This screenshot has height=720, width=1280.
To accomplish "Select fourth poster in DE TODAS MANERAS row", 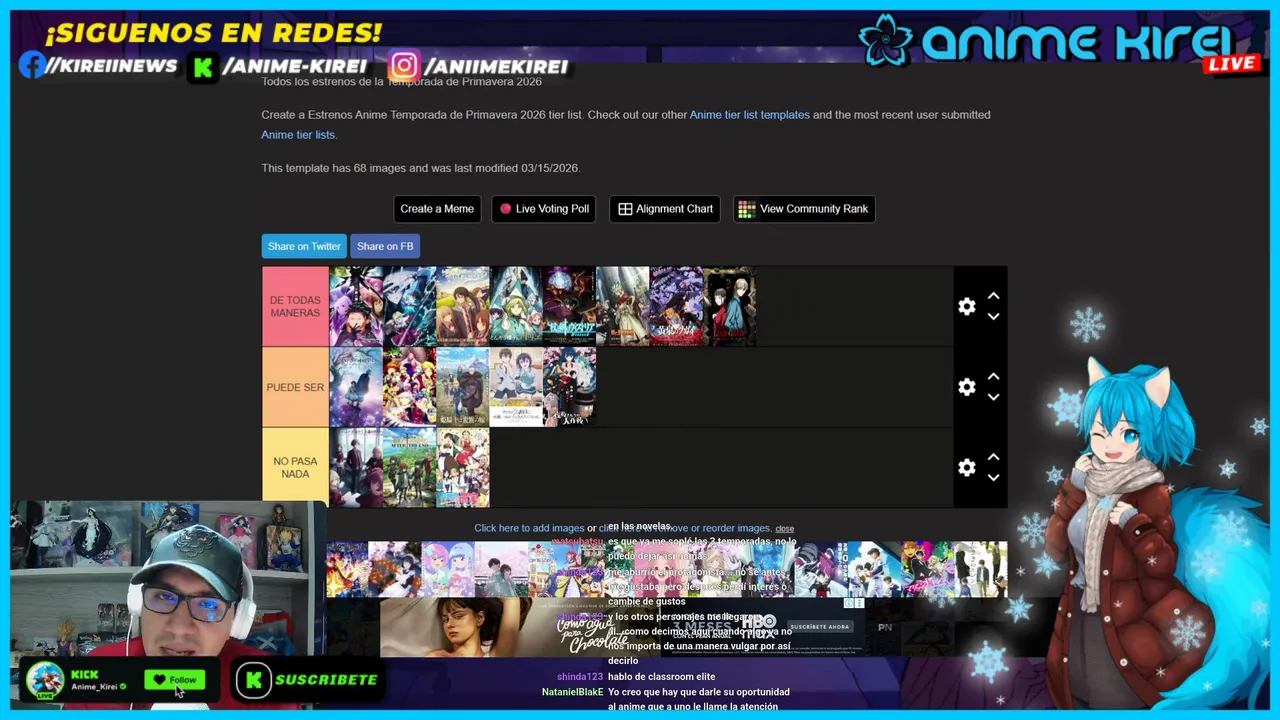I will click(516, 306).
